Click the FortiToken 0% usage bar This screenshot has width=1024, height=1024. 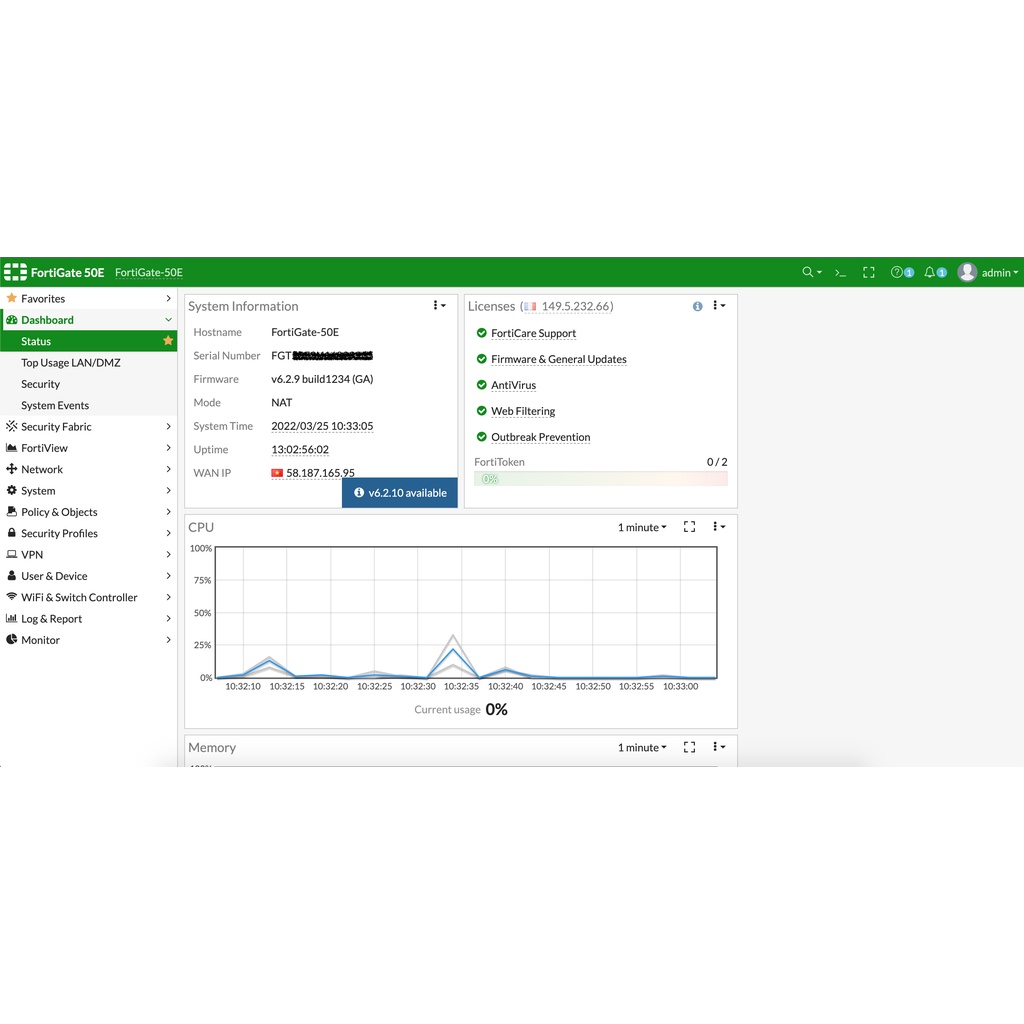601,479
